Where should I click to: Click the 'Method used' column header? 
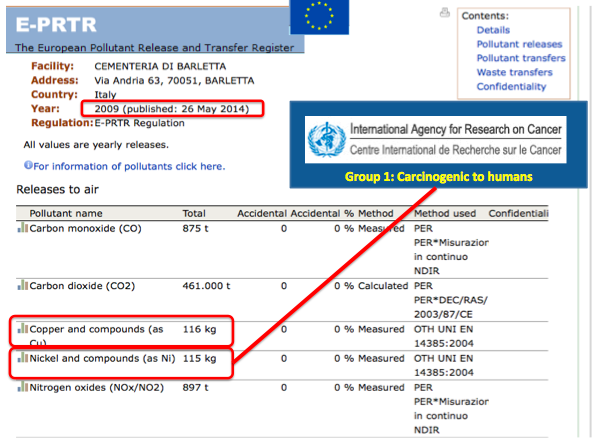tap(445, 213)
